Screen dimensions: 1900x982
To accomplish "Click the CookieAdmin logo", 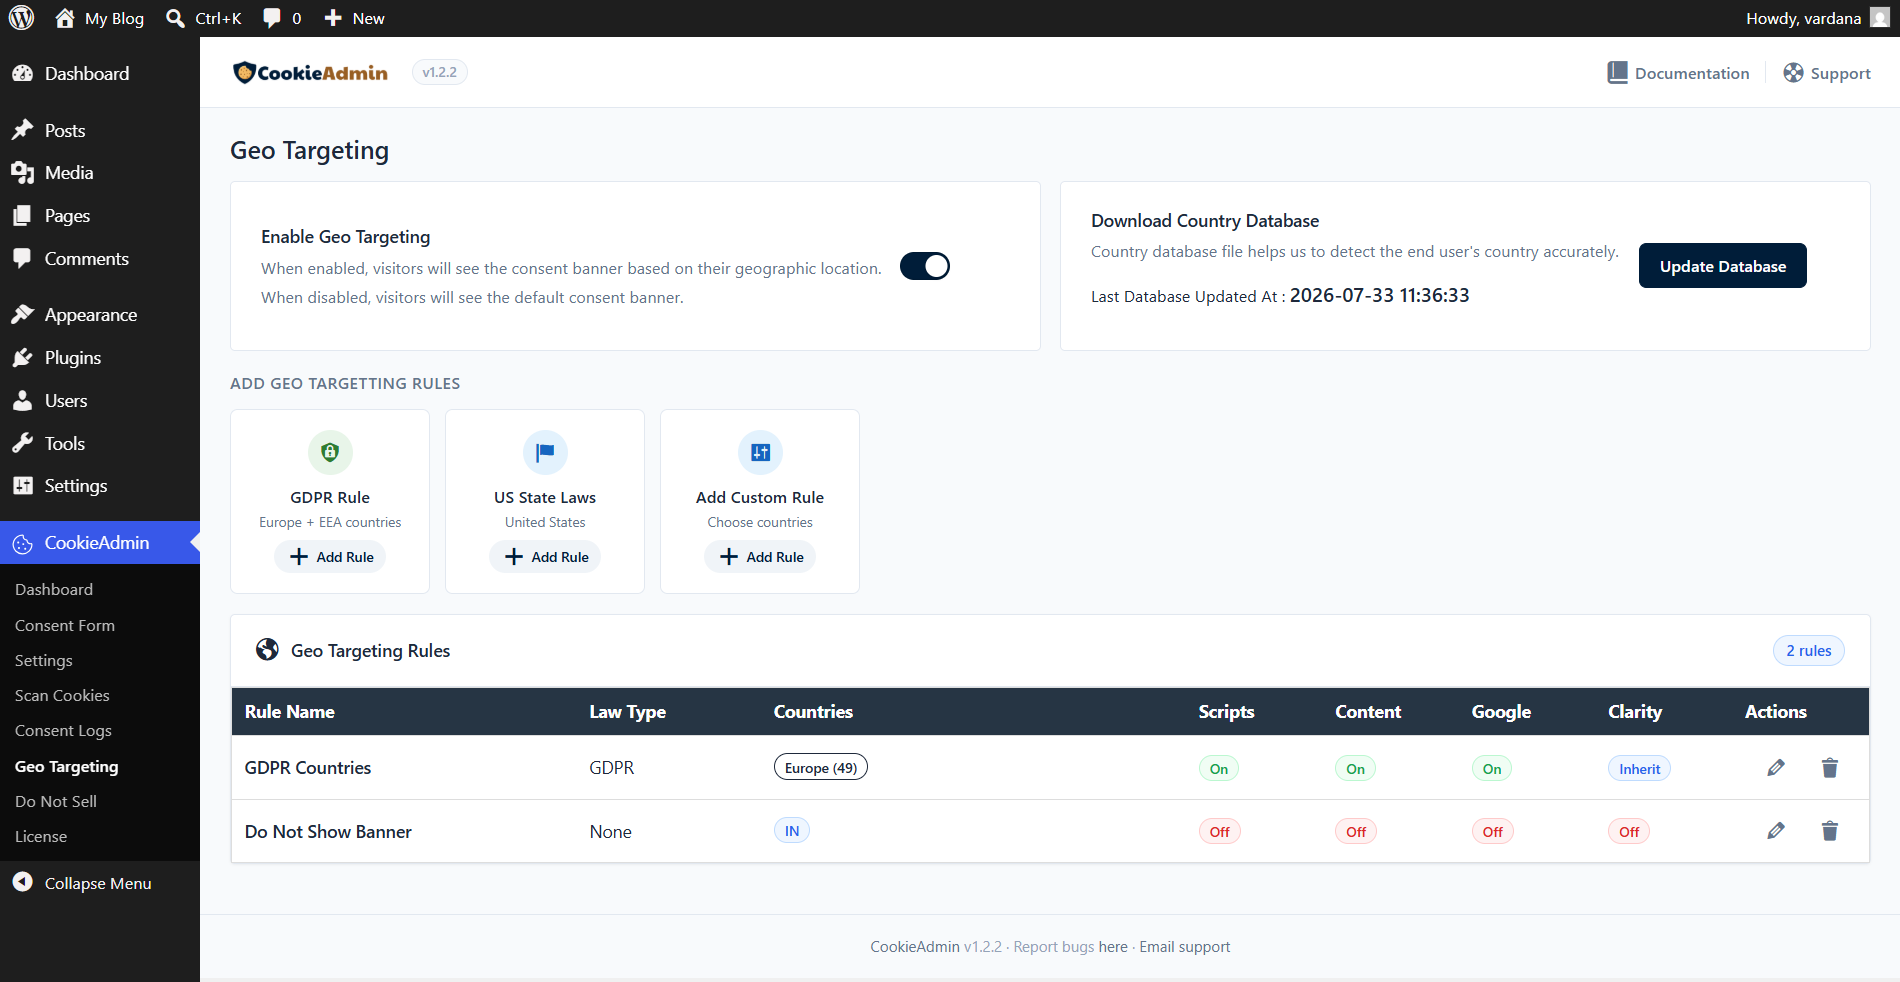I will pyautogui.click(x=310, y=72).
